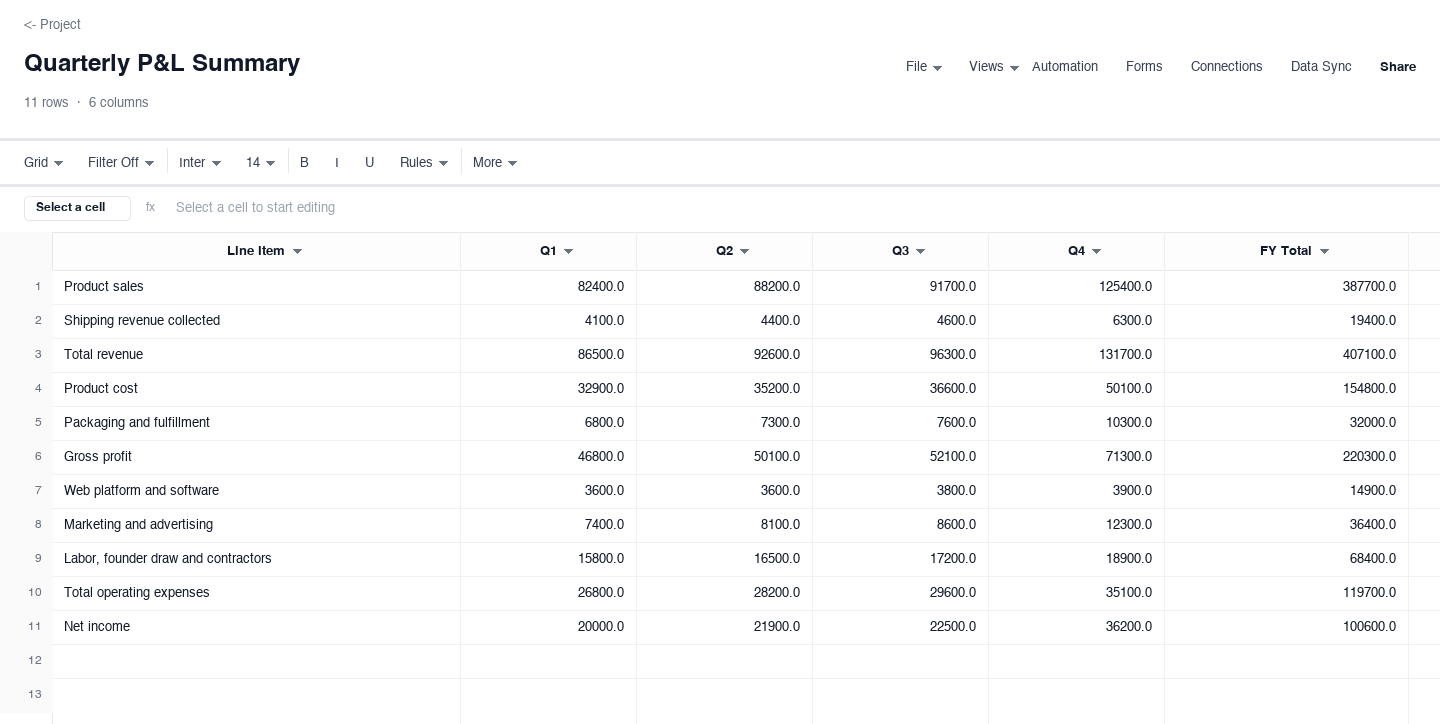Click Q4 value 3900.0
The width and height of the screenshot is (1440, 724).
[x=1076, y=491]
